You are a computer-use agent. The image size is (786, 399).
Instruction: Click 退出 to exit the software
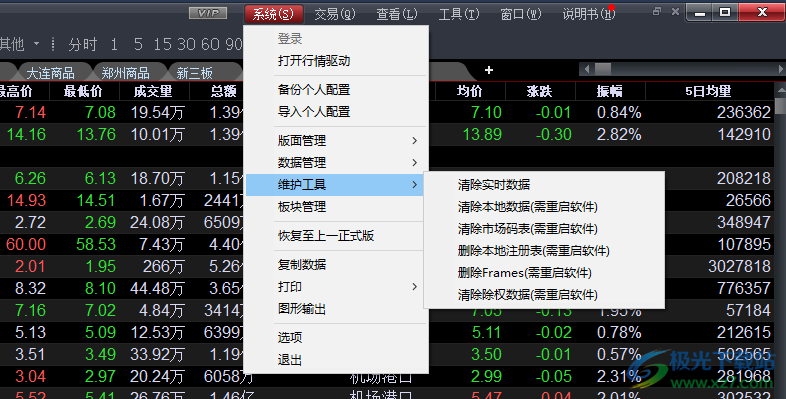[x=335, y=360]
